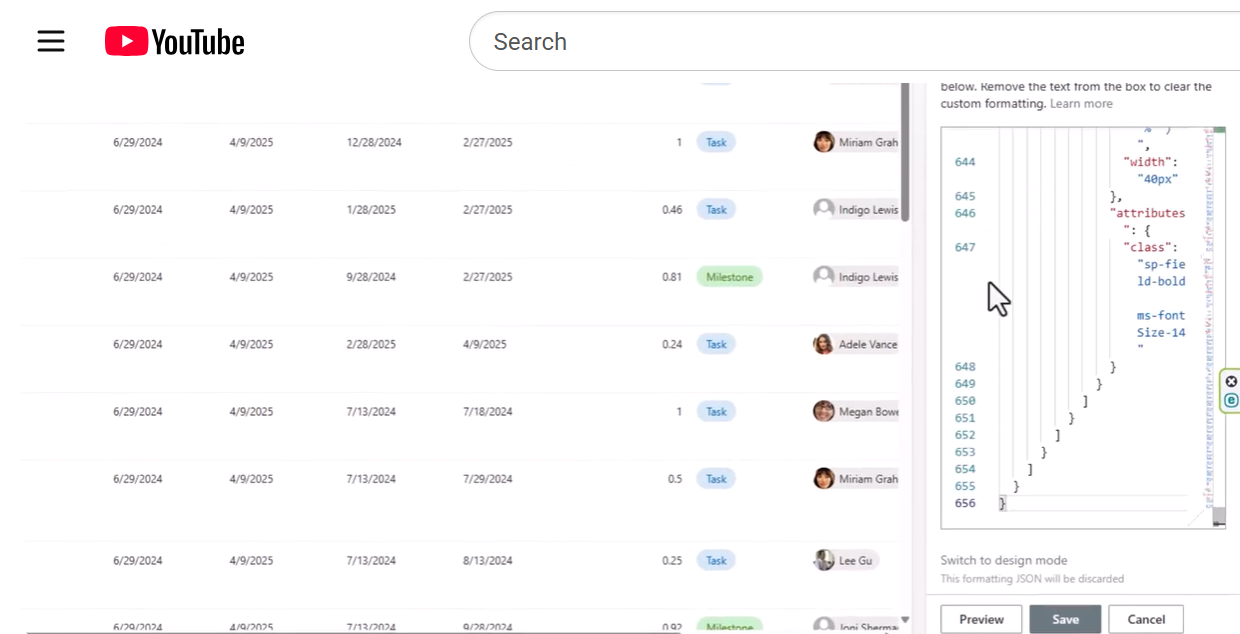
Task: Click Lee Gu's profile avatar
Action: [823, 560]
